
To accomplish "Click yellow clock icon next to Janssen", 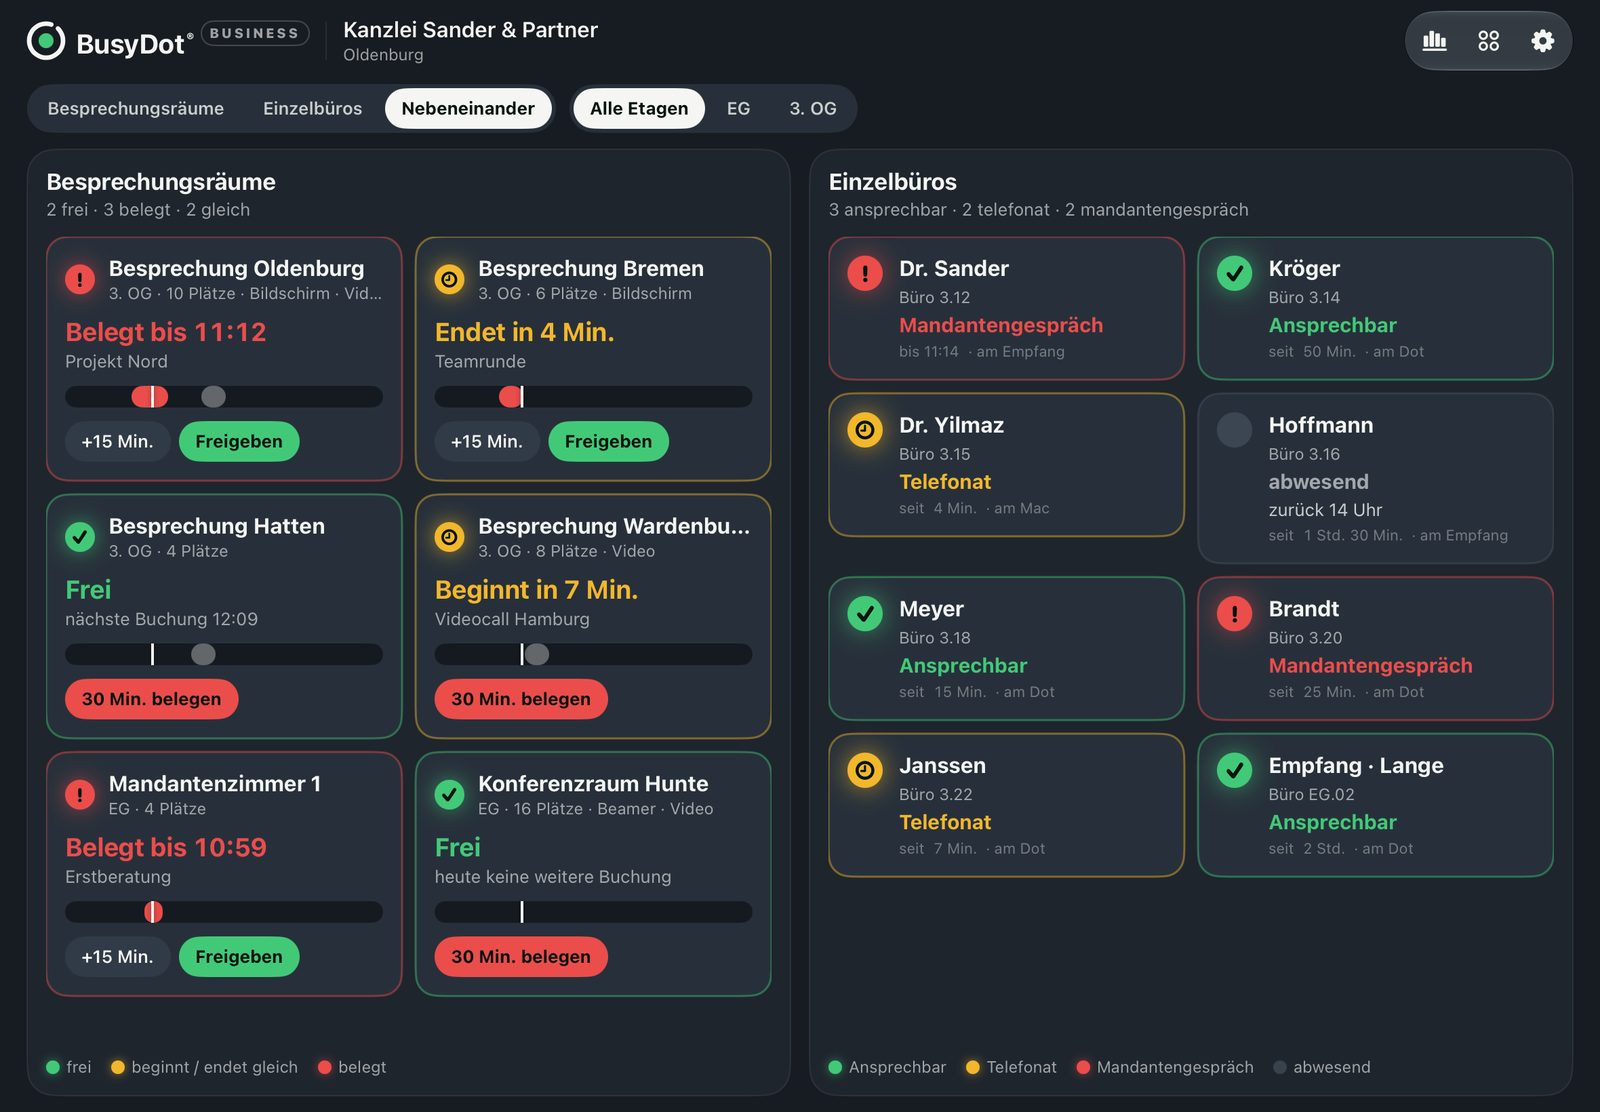I will click(865, 770).
